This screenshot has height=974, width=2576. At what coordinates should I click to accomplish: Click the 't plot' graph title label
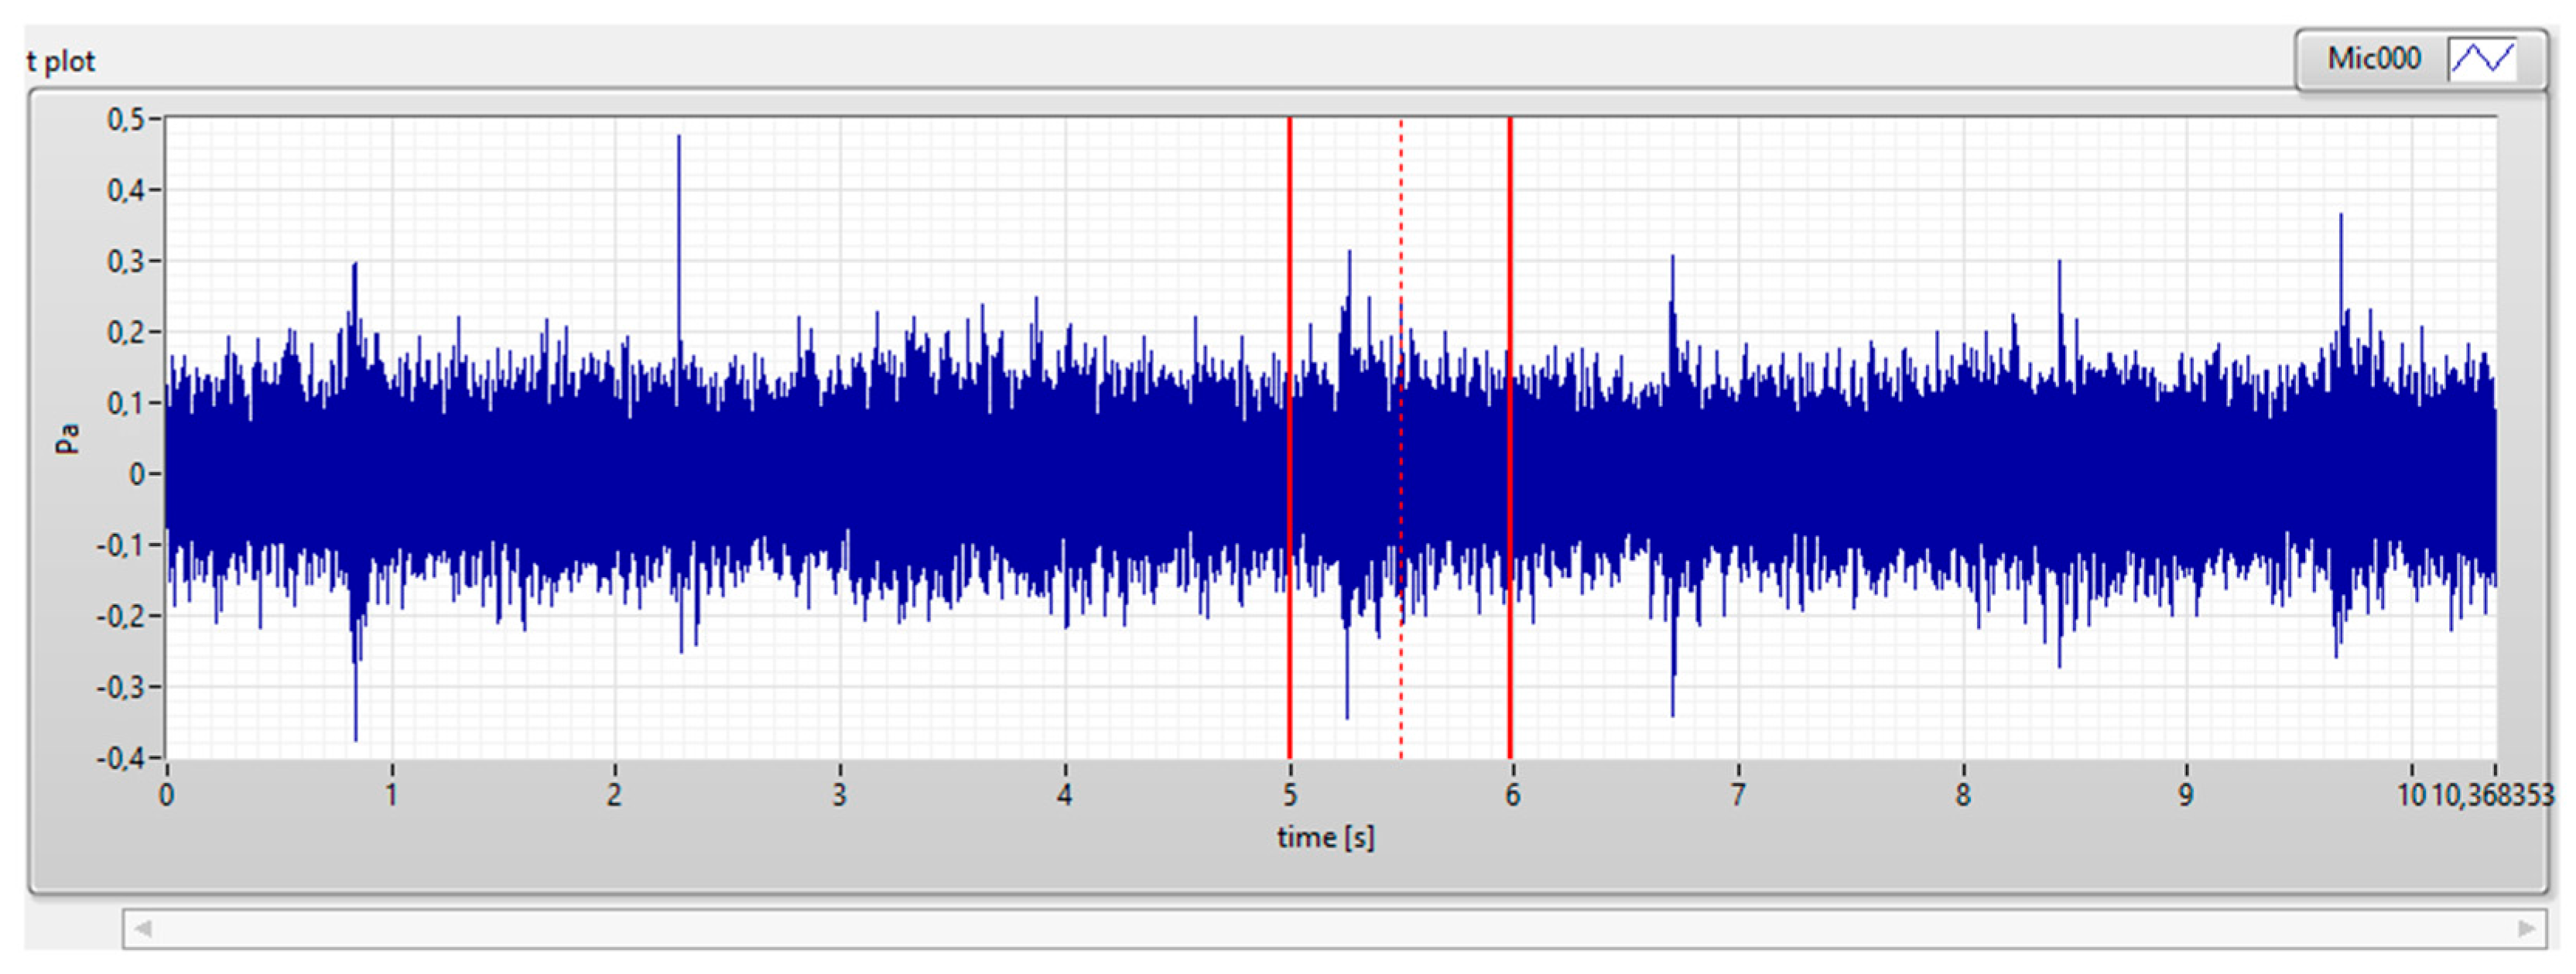point(60,62)
